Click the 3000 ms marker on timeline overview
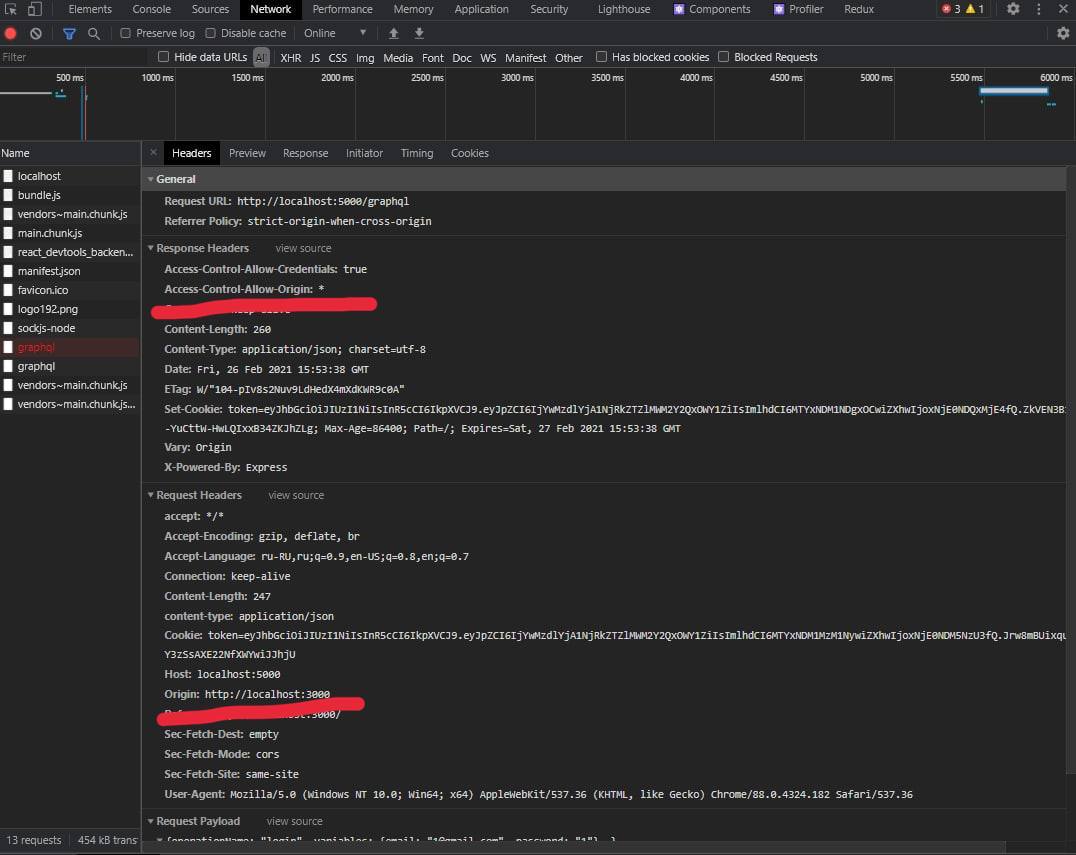1076x855 pixels. click(517, 78)
